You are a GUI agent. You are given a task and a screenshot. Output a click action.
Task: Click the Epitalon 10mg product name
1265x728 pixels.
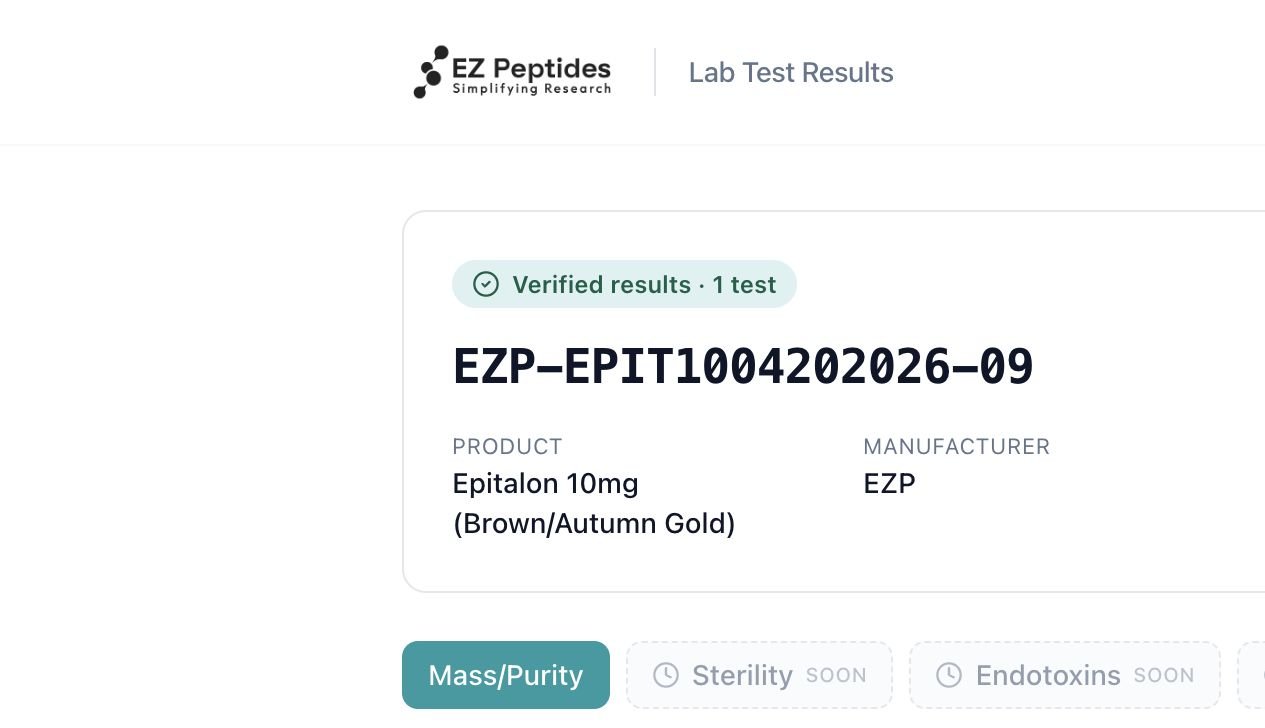pyautogui.click(x=545, y=484)
